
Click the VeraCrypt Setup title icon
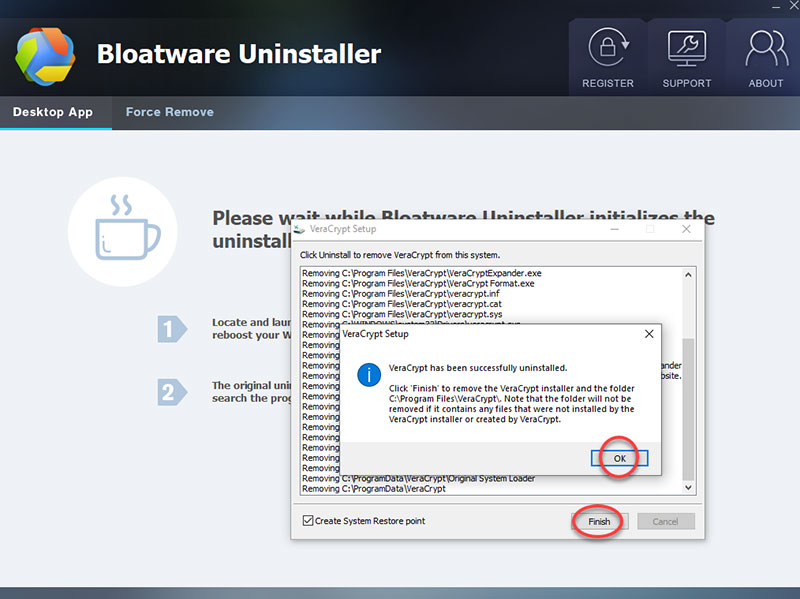[x=299, y=229]
